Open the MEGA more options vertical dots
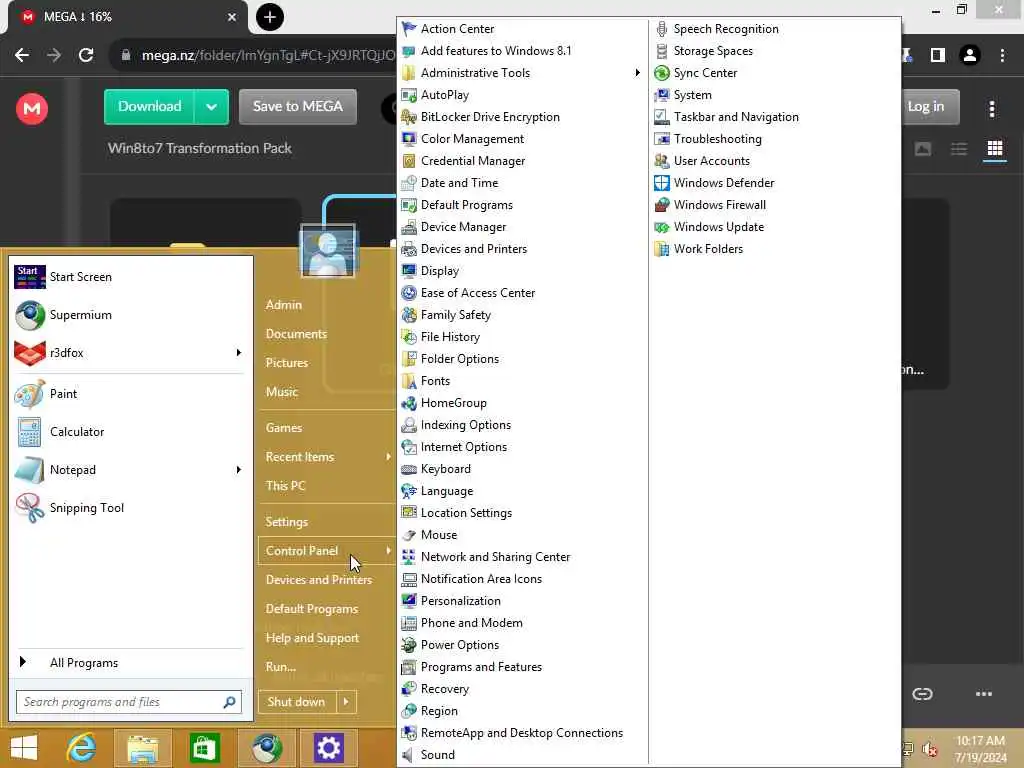The height and width of the screenshot is (768, 1024). click(x=992, y=108)
